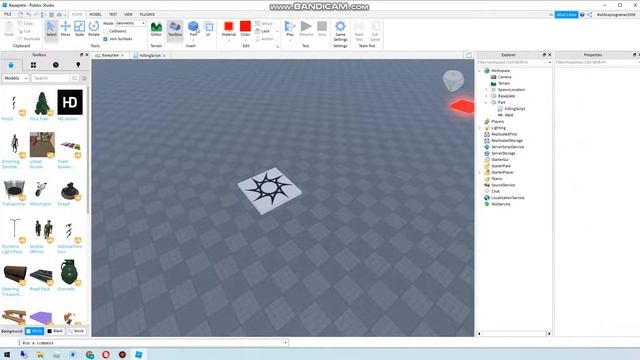This screenshot has width=640, height=360.
Task: Open the FILE menu
Action: [8, 14]
